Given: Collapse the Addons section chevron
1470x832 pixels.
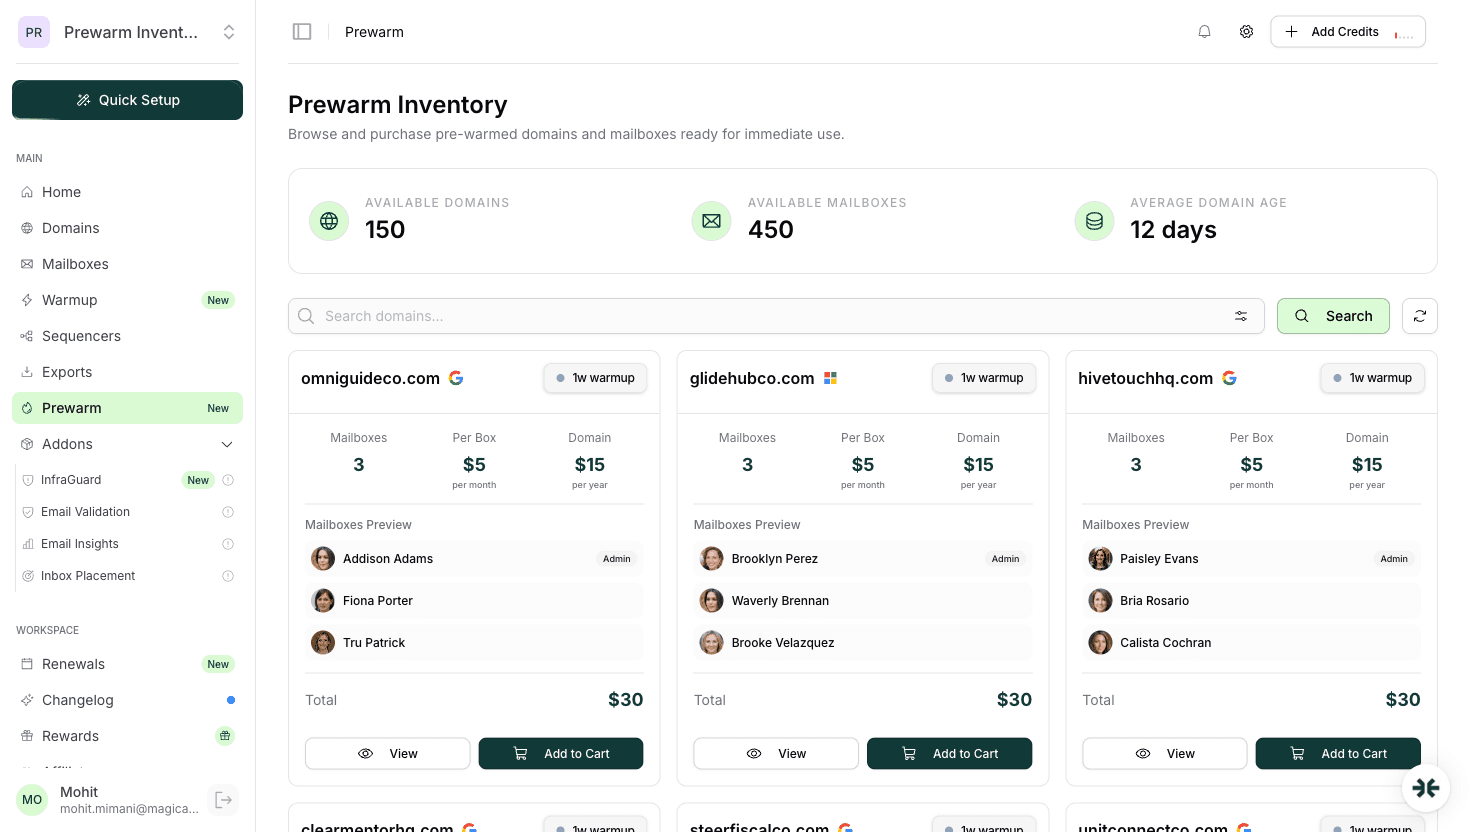Looking at the screenshot, I should 226,443.
